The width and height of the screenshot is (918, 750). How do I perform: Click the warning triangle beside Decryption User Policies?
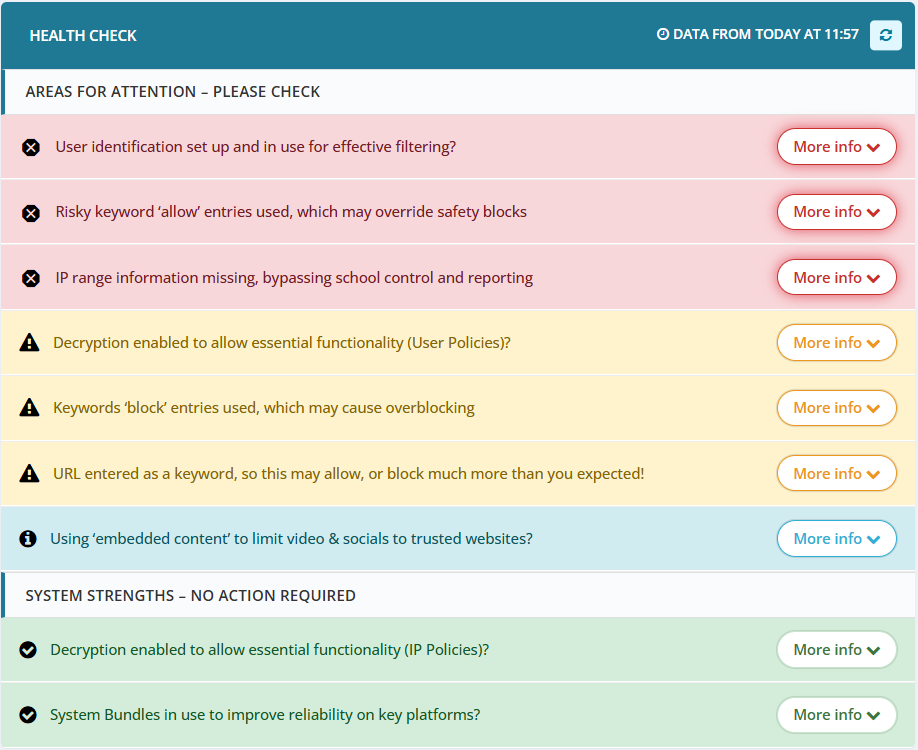click(x=30, y=343)
